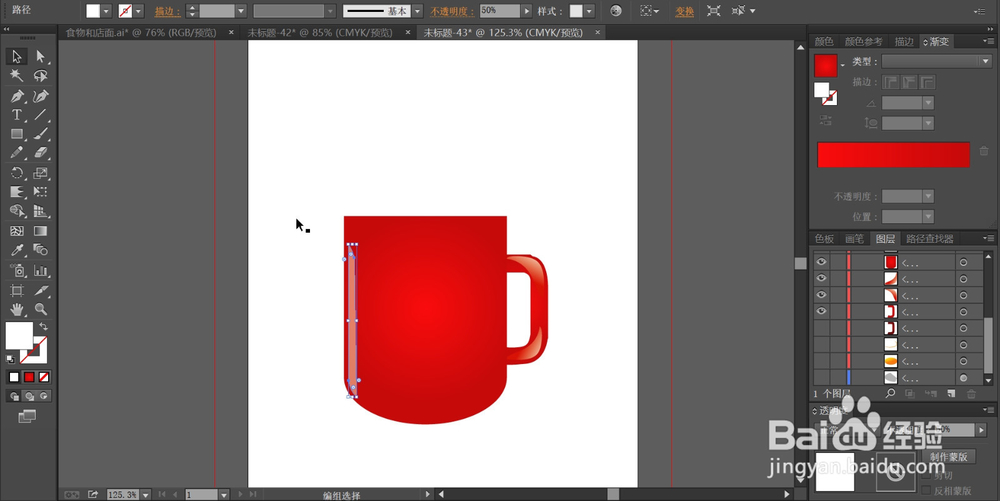Select the Direct Selection tool
This screenshot has width=1000, height=501.
[x=40, y=57]
